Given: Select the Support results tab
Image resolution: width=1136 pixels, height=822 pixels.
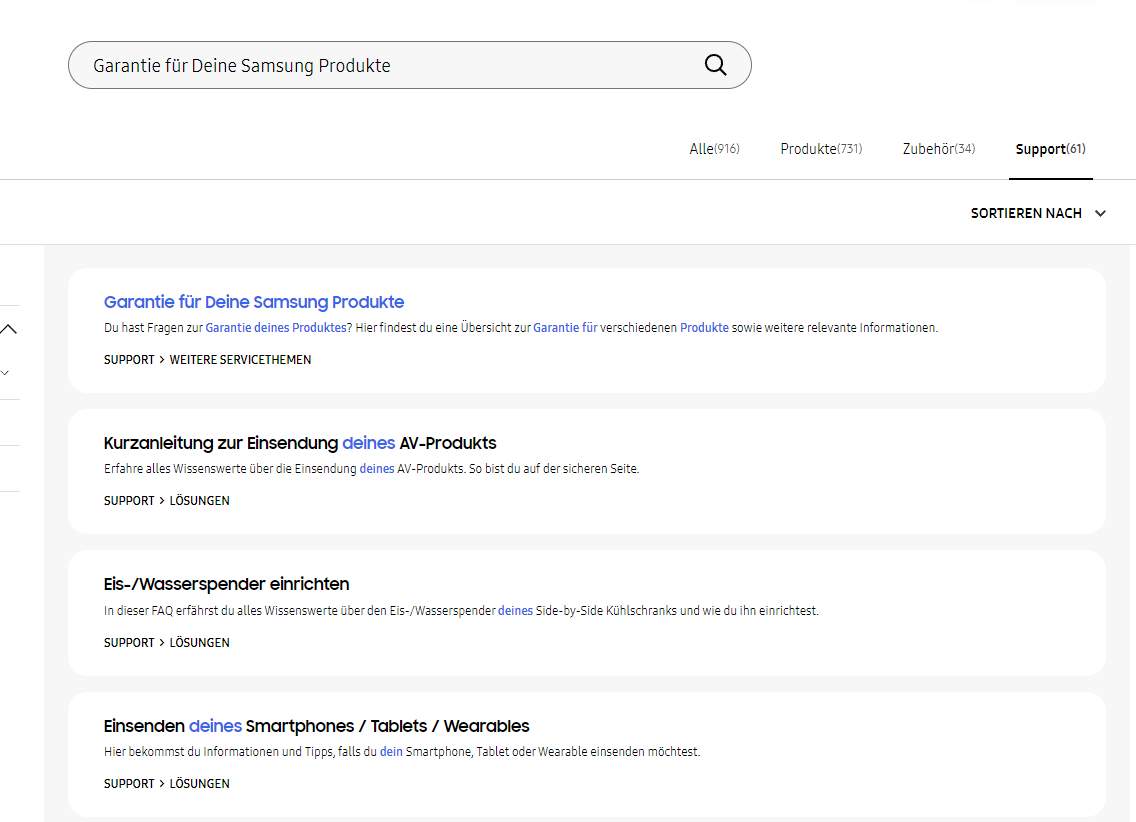Looking at the screenshot, I should coord(1051,149).
